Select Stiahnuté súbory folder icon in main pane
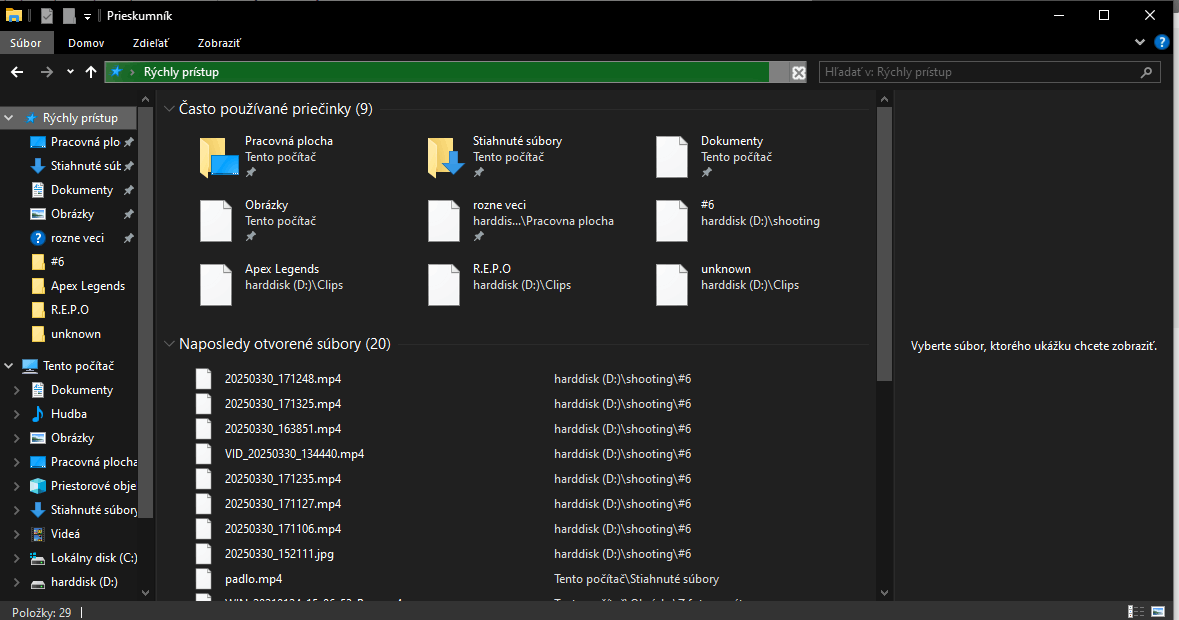1179x620 pixels. click(446, 157)
